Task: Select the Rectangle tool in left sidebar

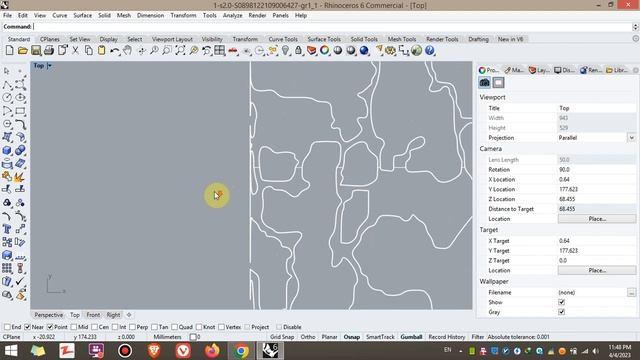Action: (20, 111)
